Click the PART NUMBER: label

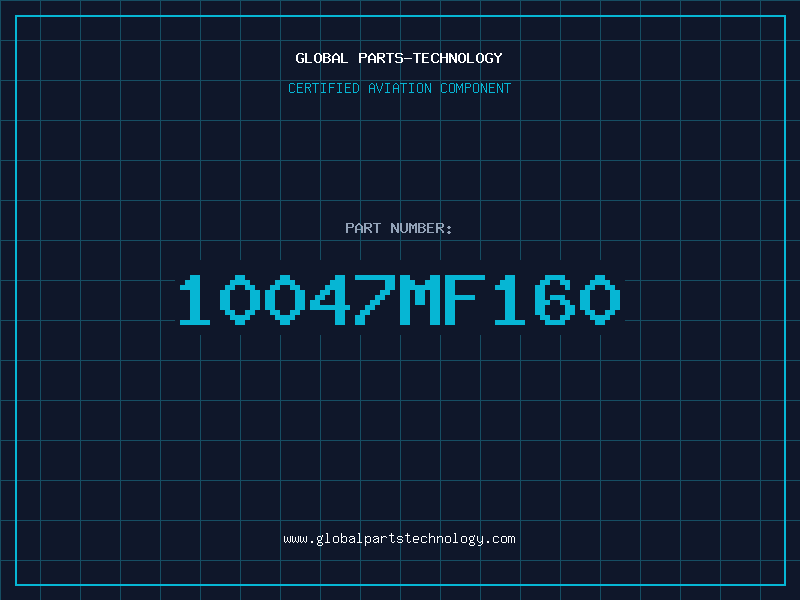(399, 228)
